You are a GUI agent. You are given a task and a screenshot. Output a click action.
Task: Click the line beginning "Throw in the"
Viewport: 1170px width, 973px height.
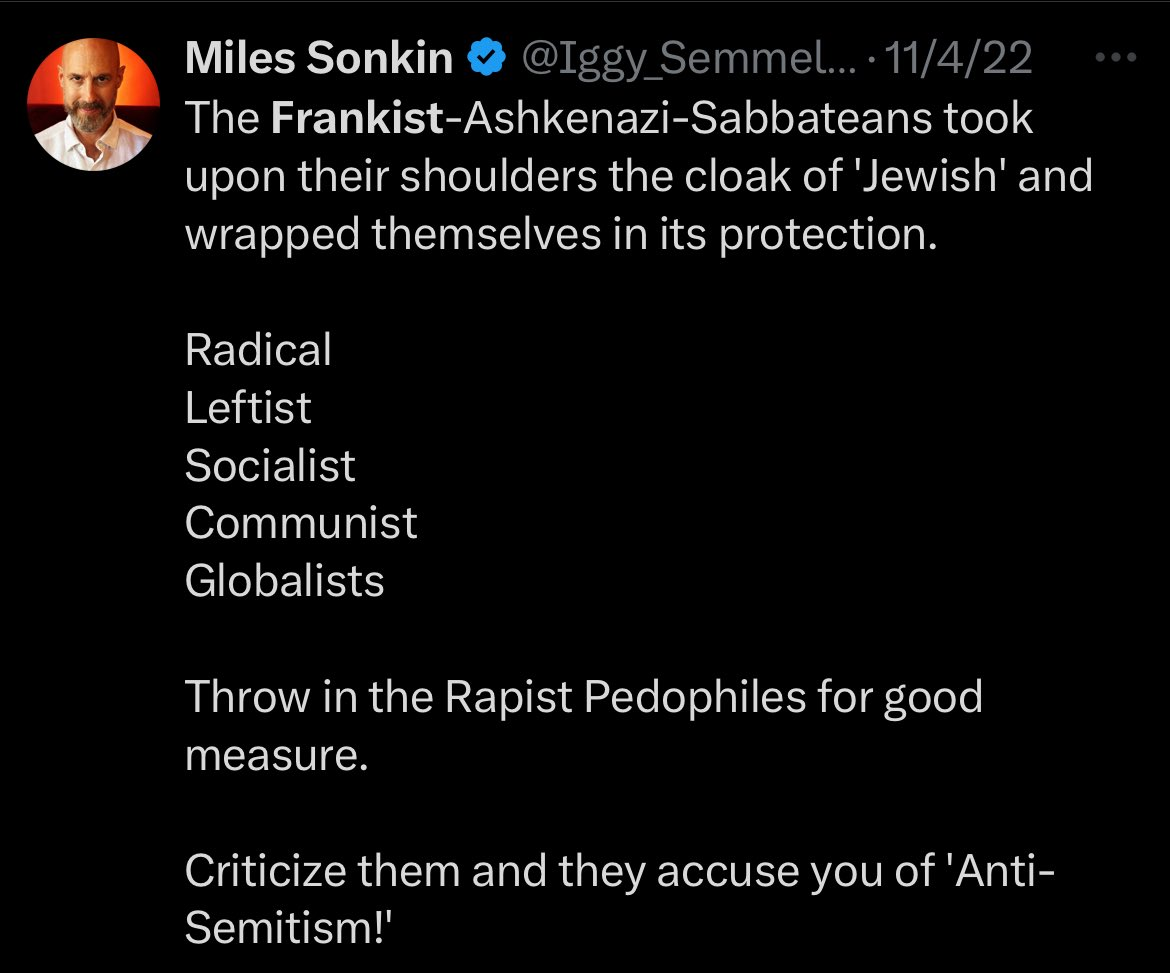[x=584, y=697]
